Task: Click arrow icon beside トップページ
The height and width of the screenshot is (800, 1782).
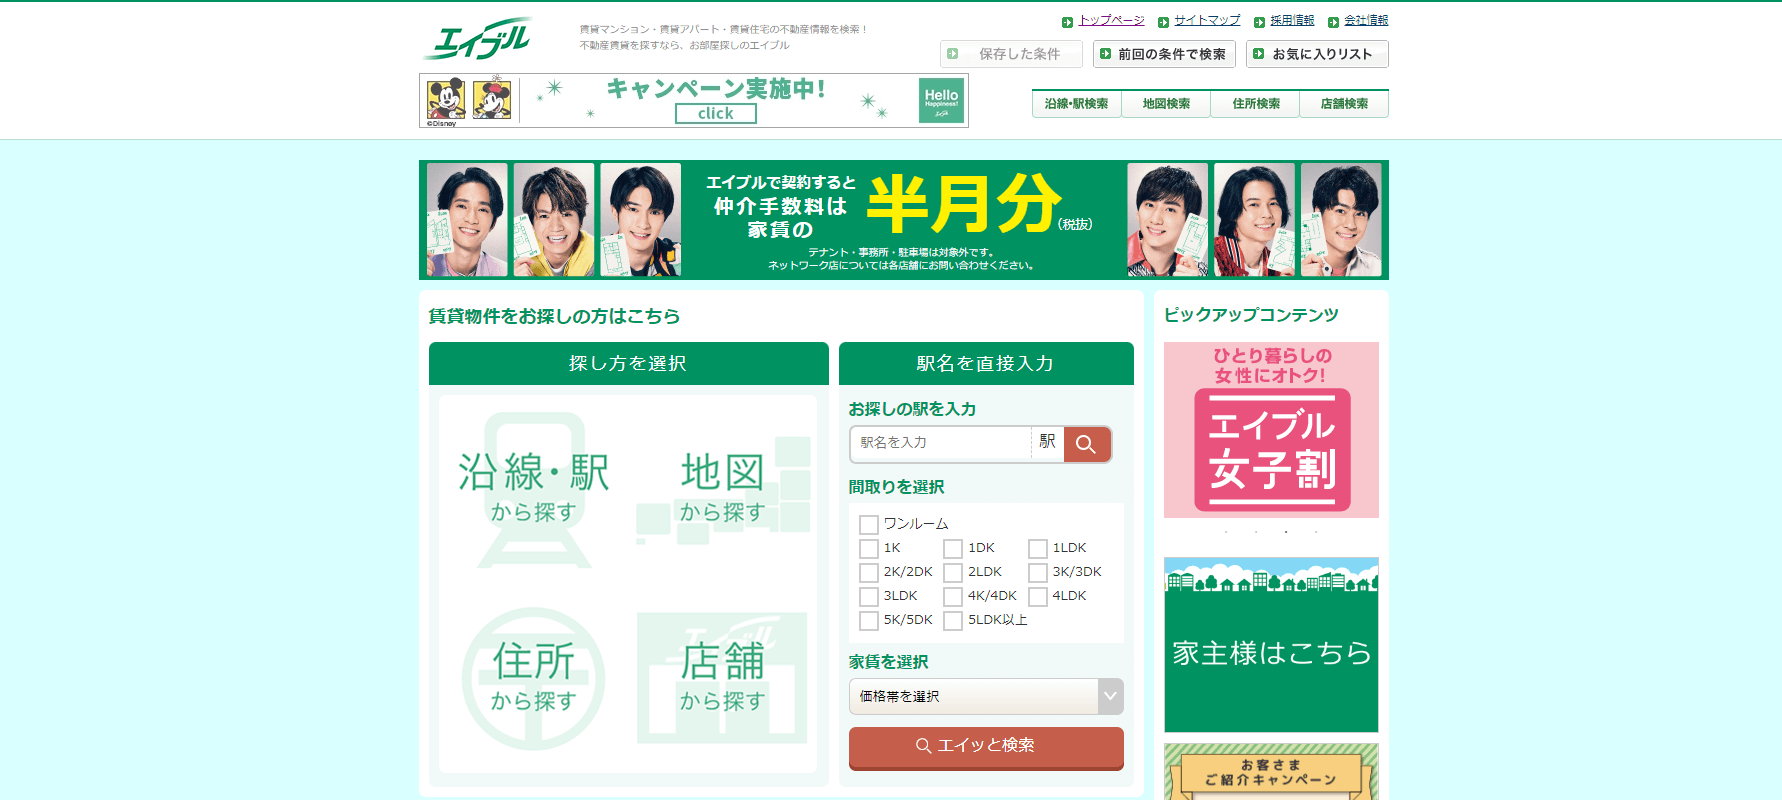Action: (x=1067, y=22)
